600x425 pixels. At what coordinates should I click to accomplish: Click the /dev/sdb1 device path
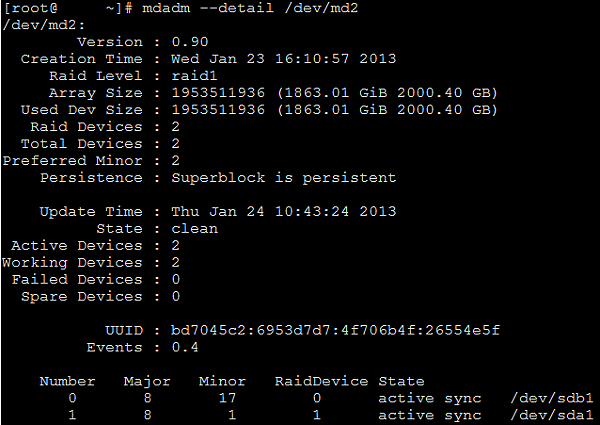click(x=552, y=398)
